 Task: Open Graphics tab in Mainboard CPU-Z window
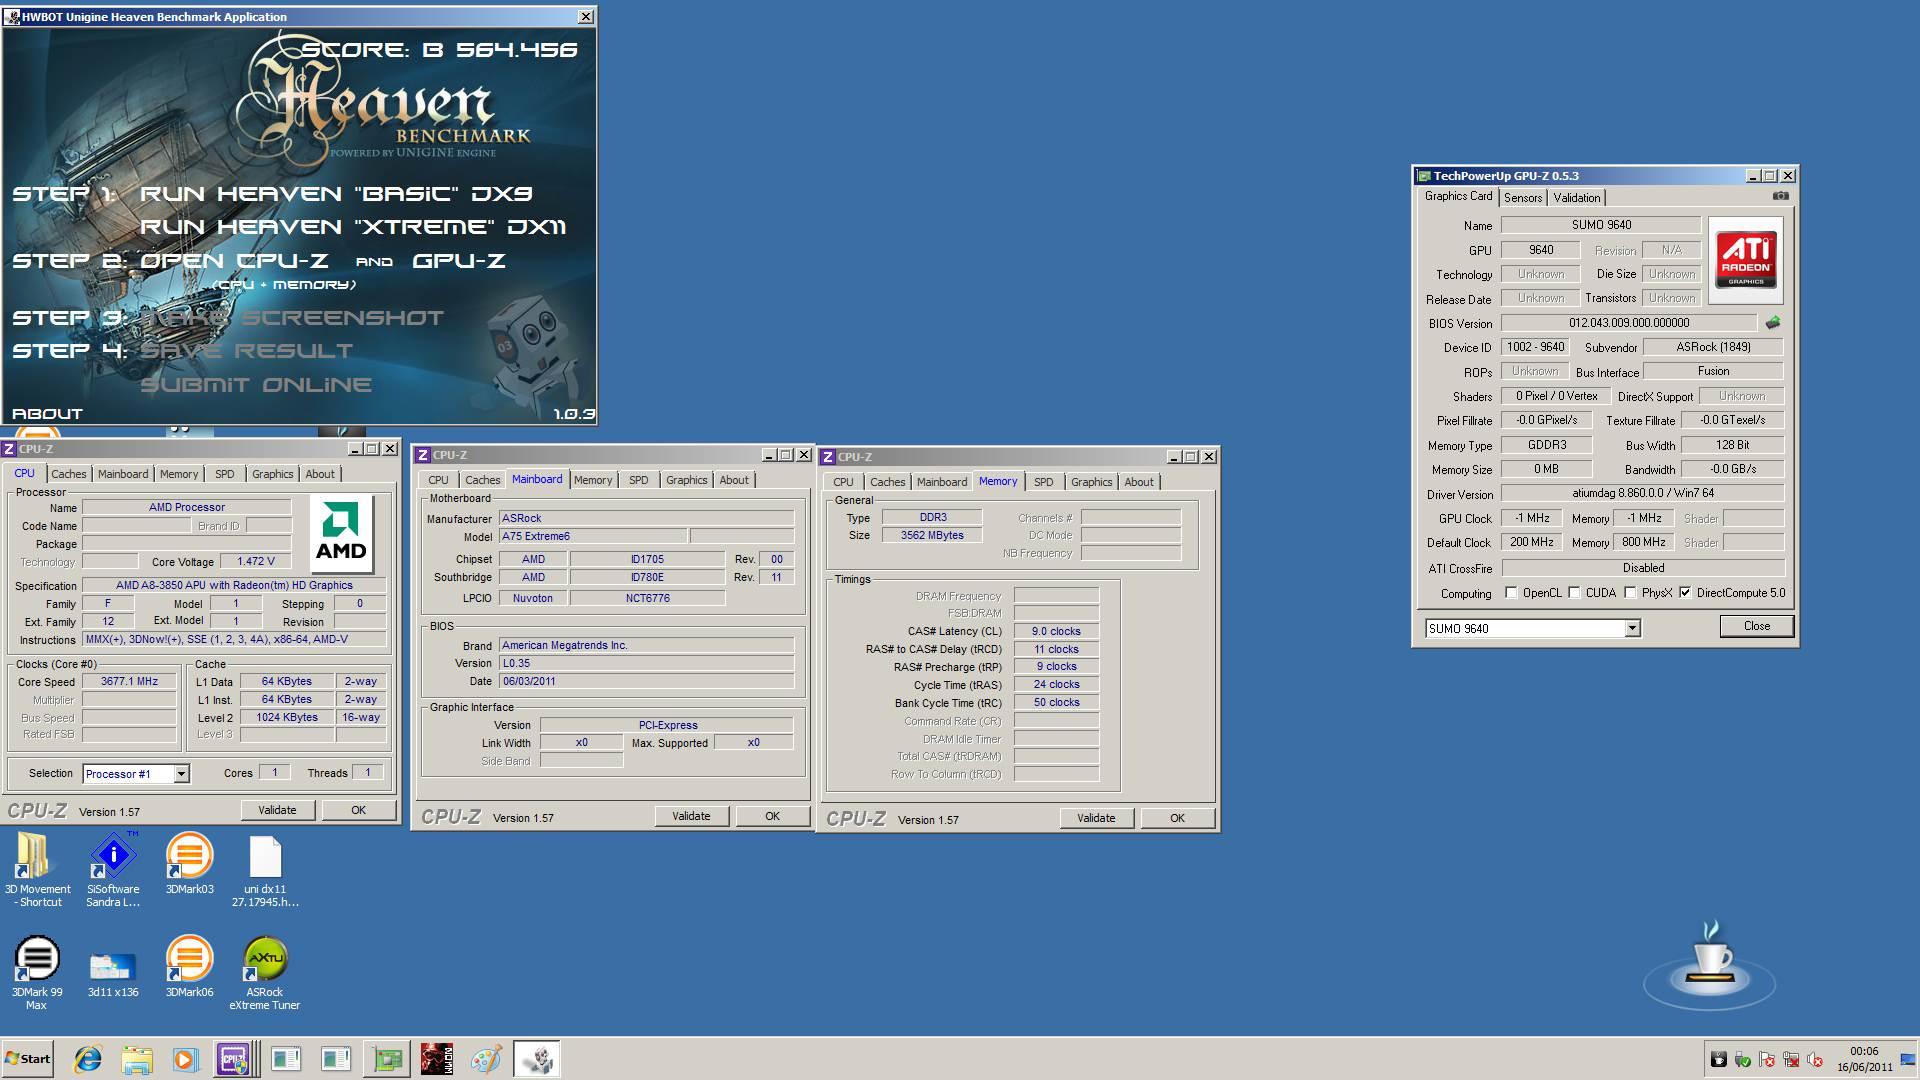click(x=687, y=480)
